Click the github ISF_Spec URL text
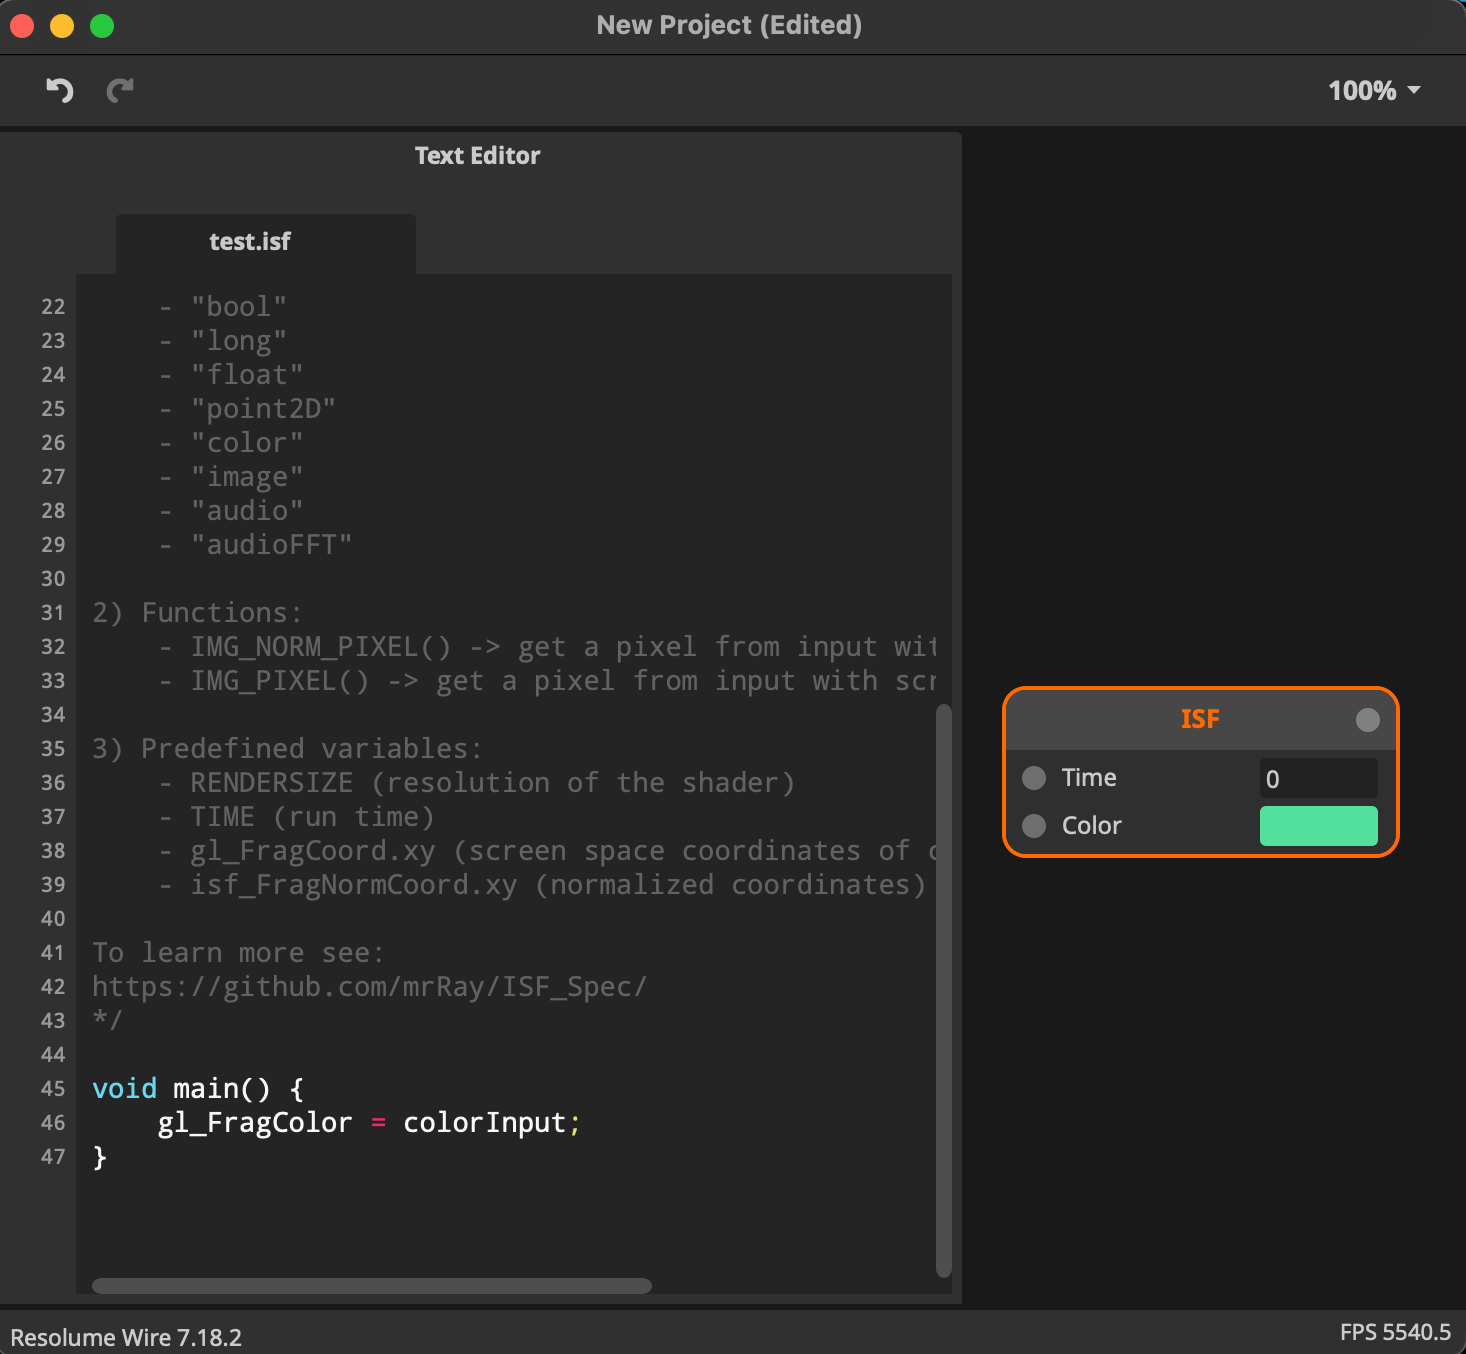This screenshot has width=1466, height=1354. click(369, 987)
